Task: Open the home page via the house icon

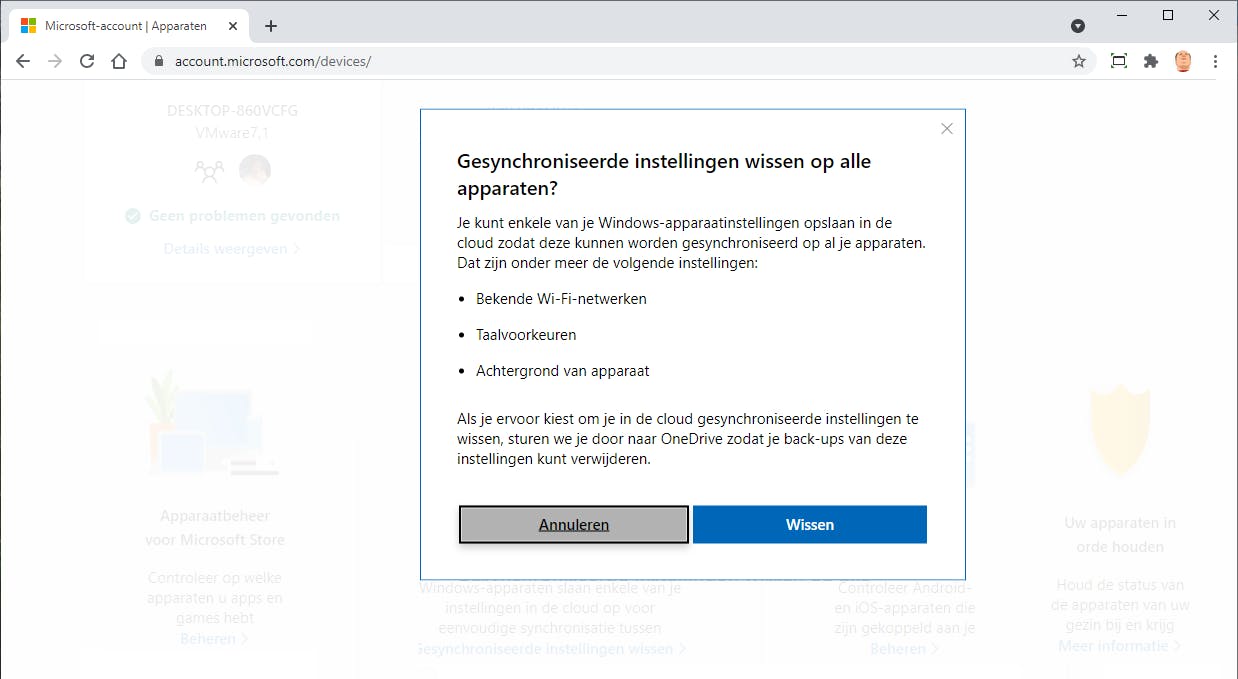Action: (119, 61)
